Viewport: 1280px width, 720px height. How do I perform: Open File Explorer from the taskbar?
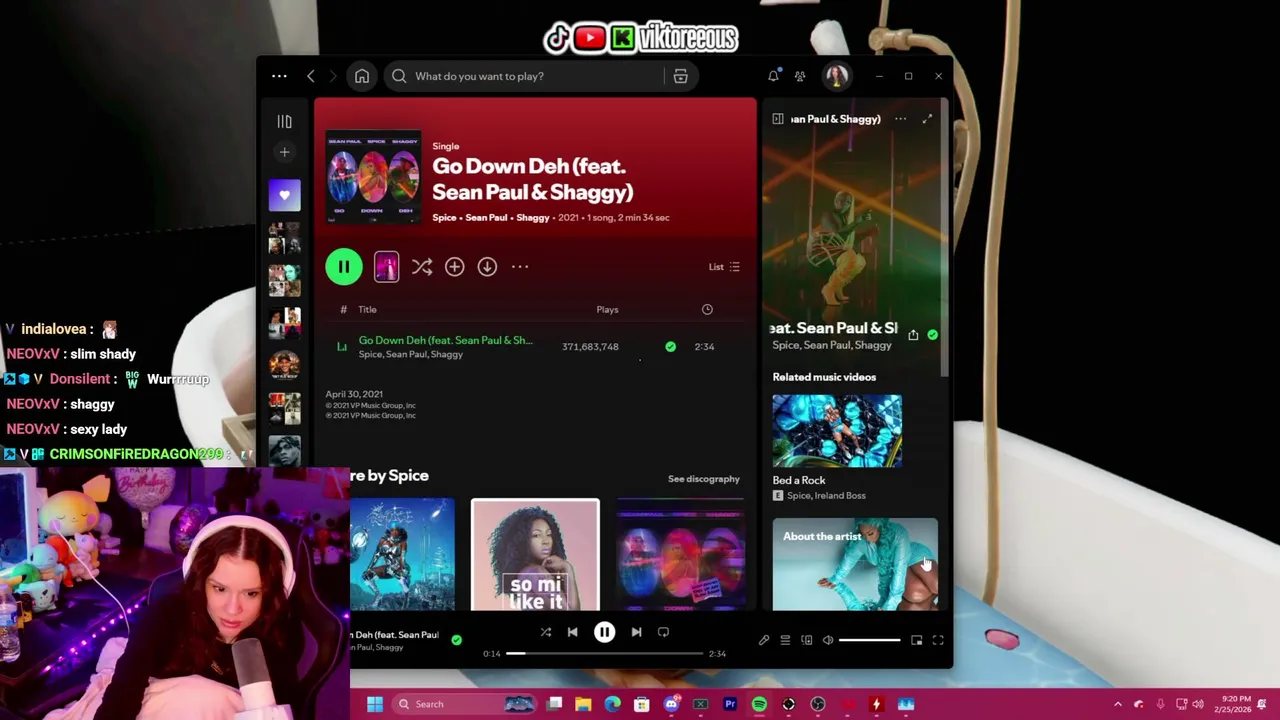pyautogui.click(x=583, y=704)
